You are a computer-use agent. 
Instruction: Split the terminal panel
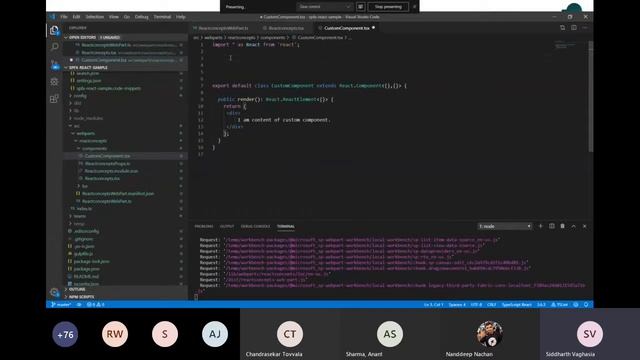[551, 226]
